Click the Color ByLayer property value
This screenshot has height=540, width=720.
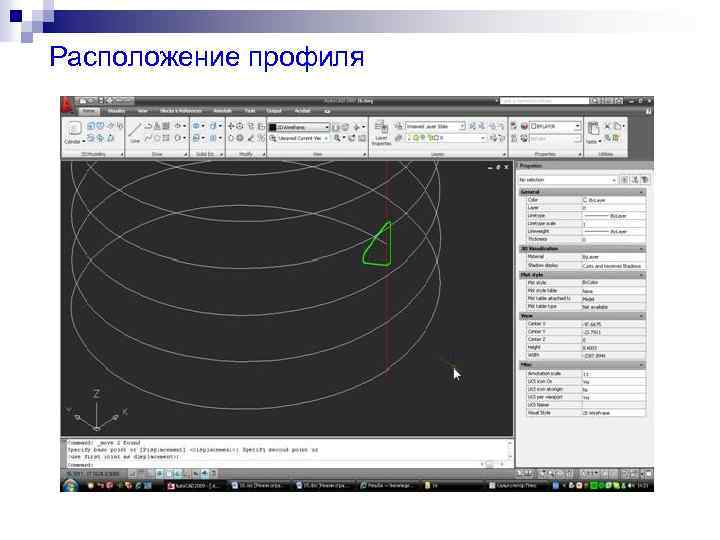click(x=613, y=200)
